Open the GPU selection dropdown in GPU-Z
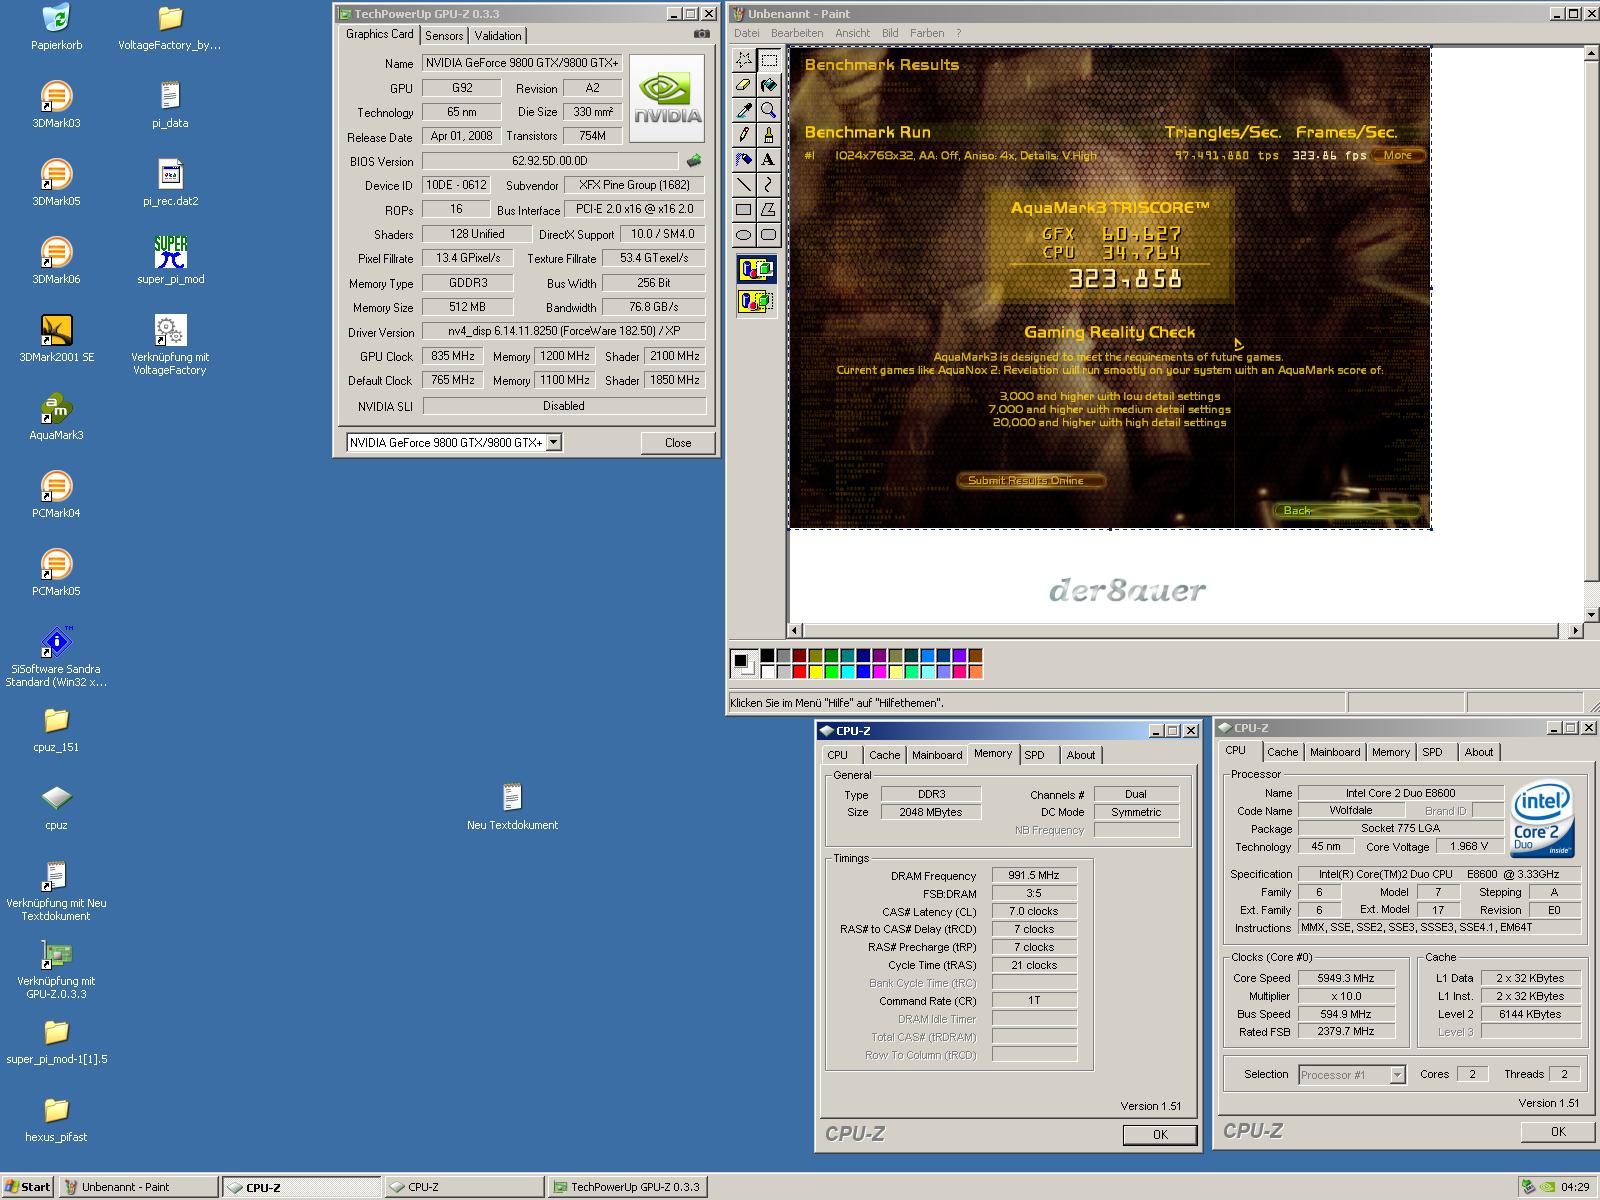The width and height of the screenshot is (1600, 1200). [554, 442]
